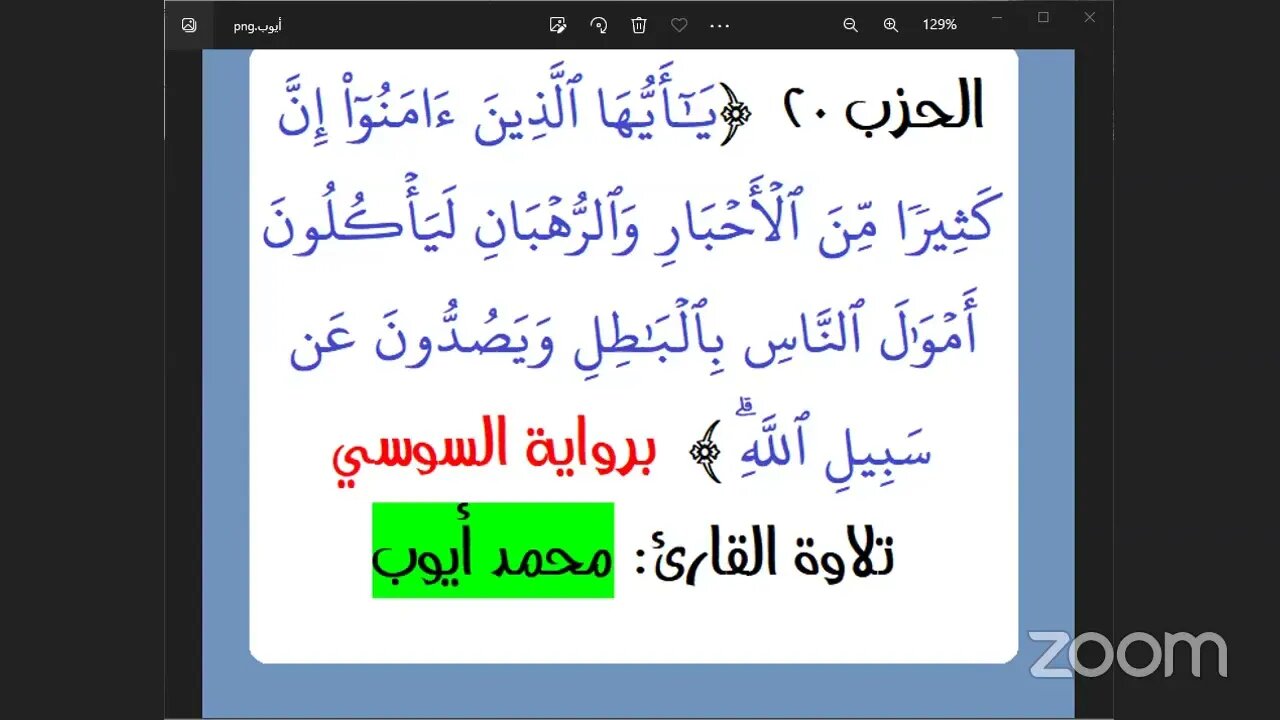
Task: Click the displayed Quran verse image
Action: tap(638, 383)
